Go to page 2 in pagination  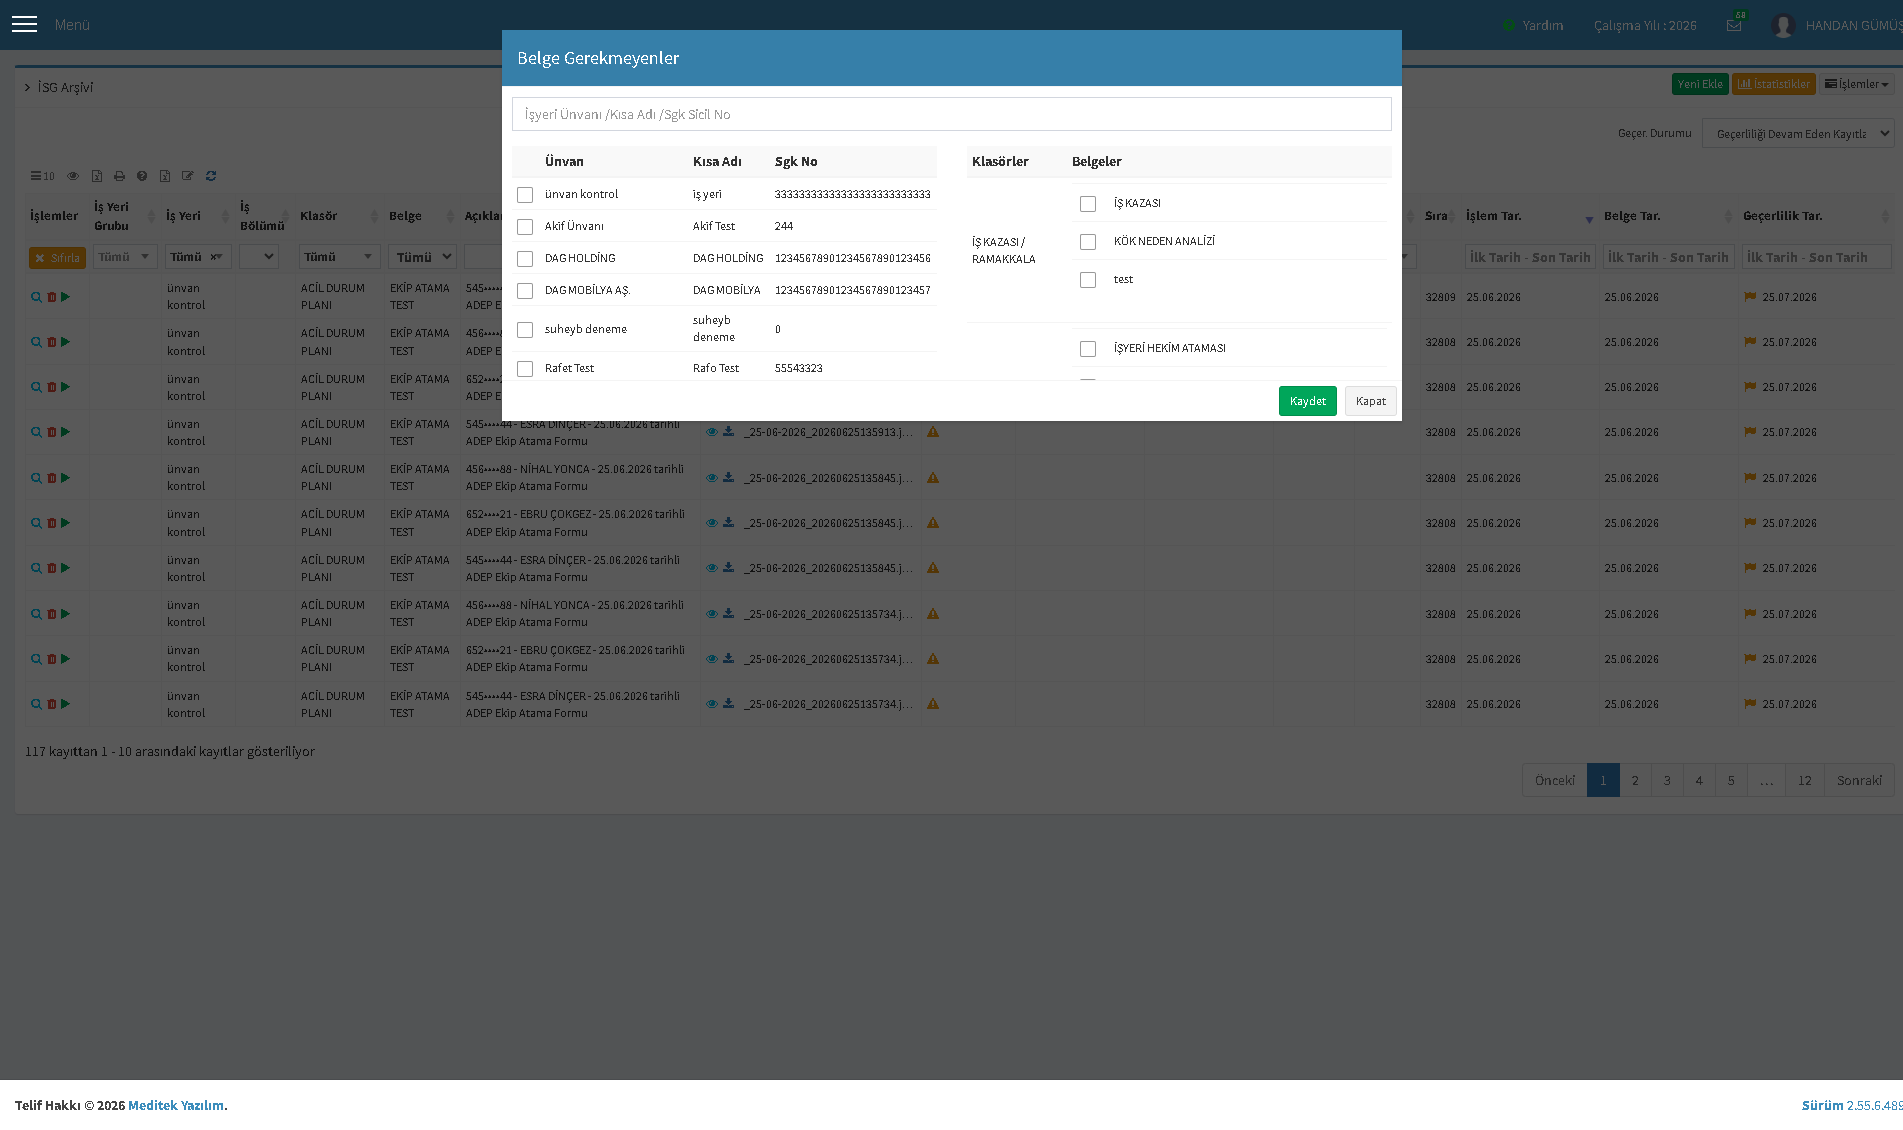[x=1635, y=780]
